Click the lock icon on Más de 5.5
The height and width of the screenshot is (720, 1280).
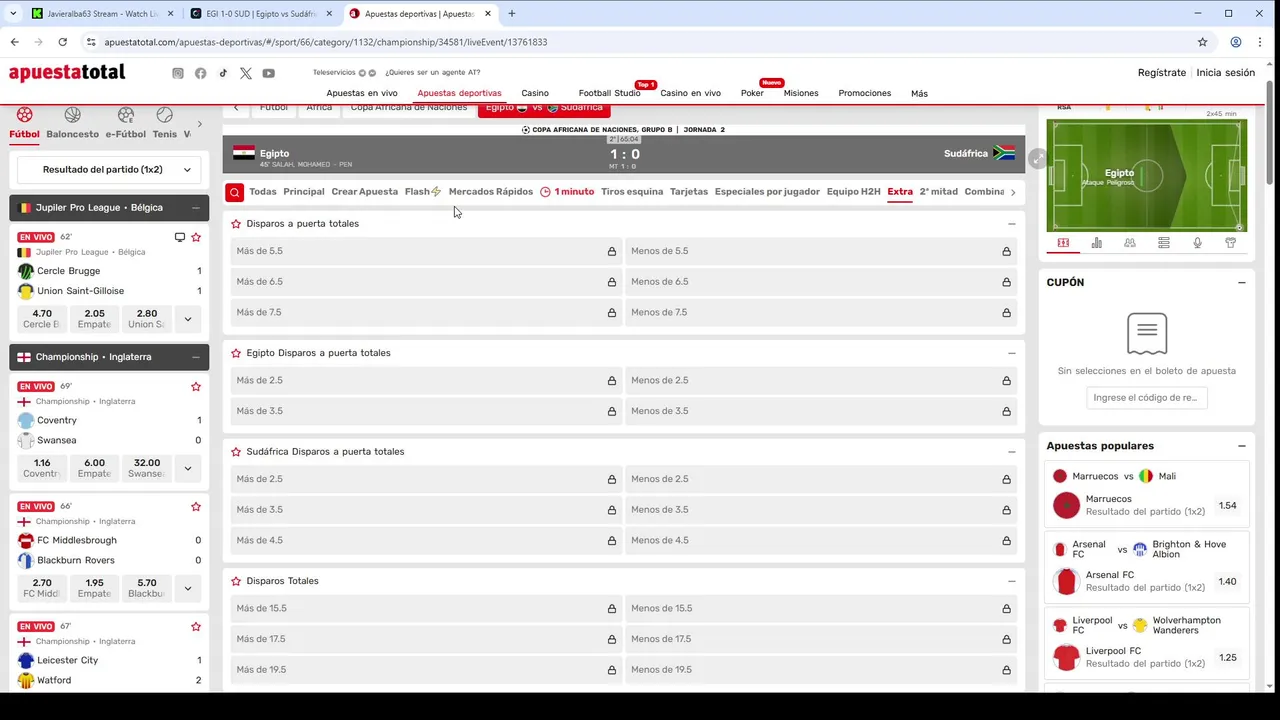(x=612, y=252)
